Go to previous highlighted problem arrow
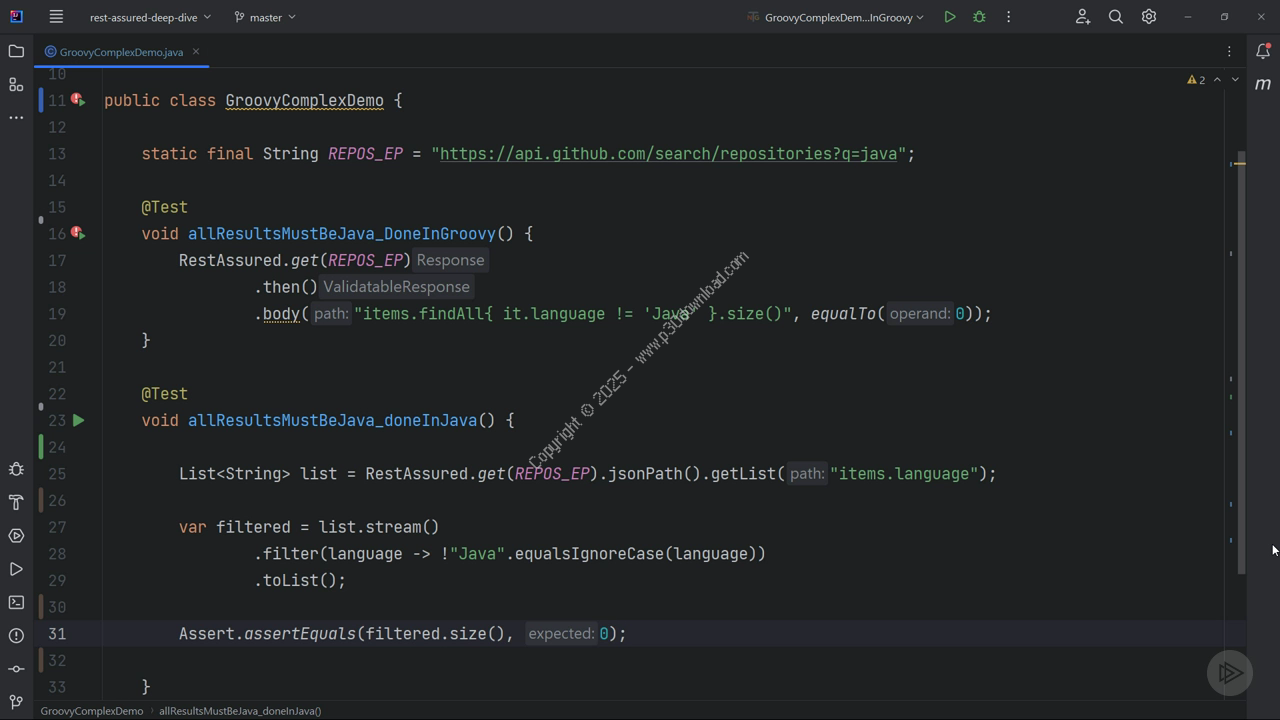The image size is (1280, 720). [x=1217, y=79]
